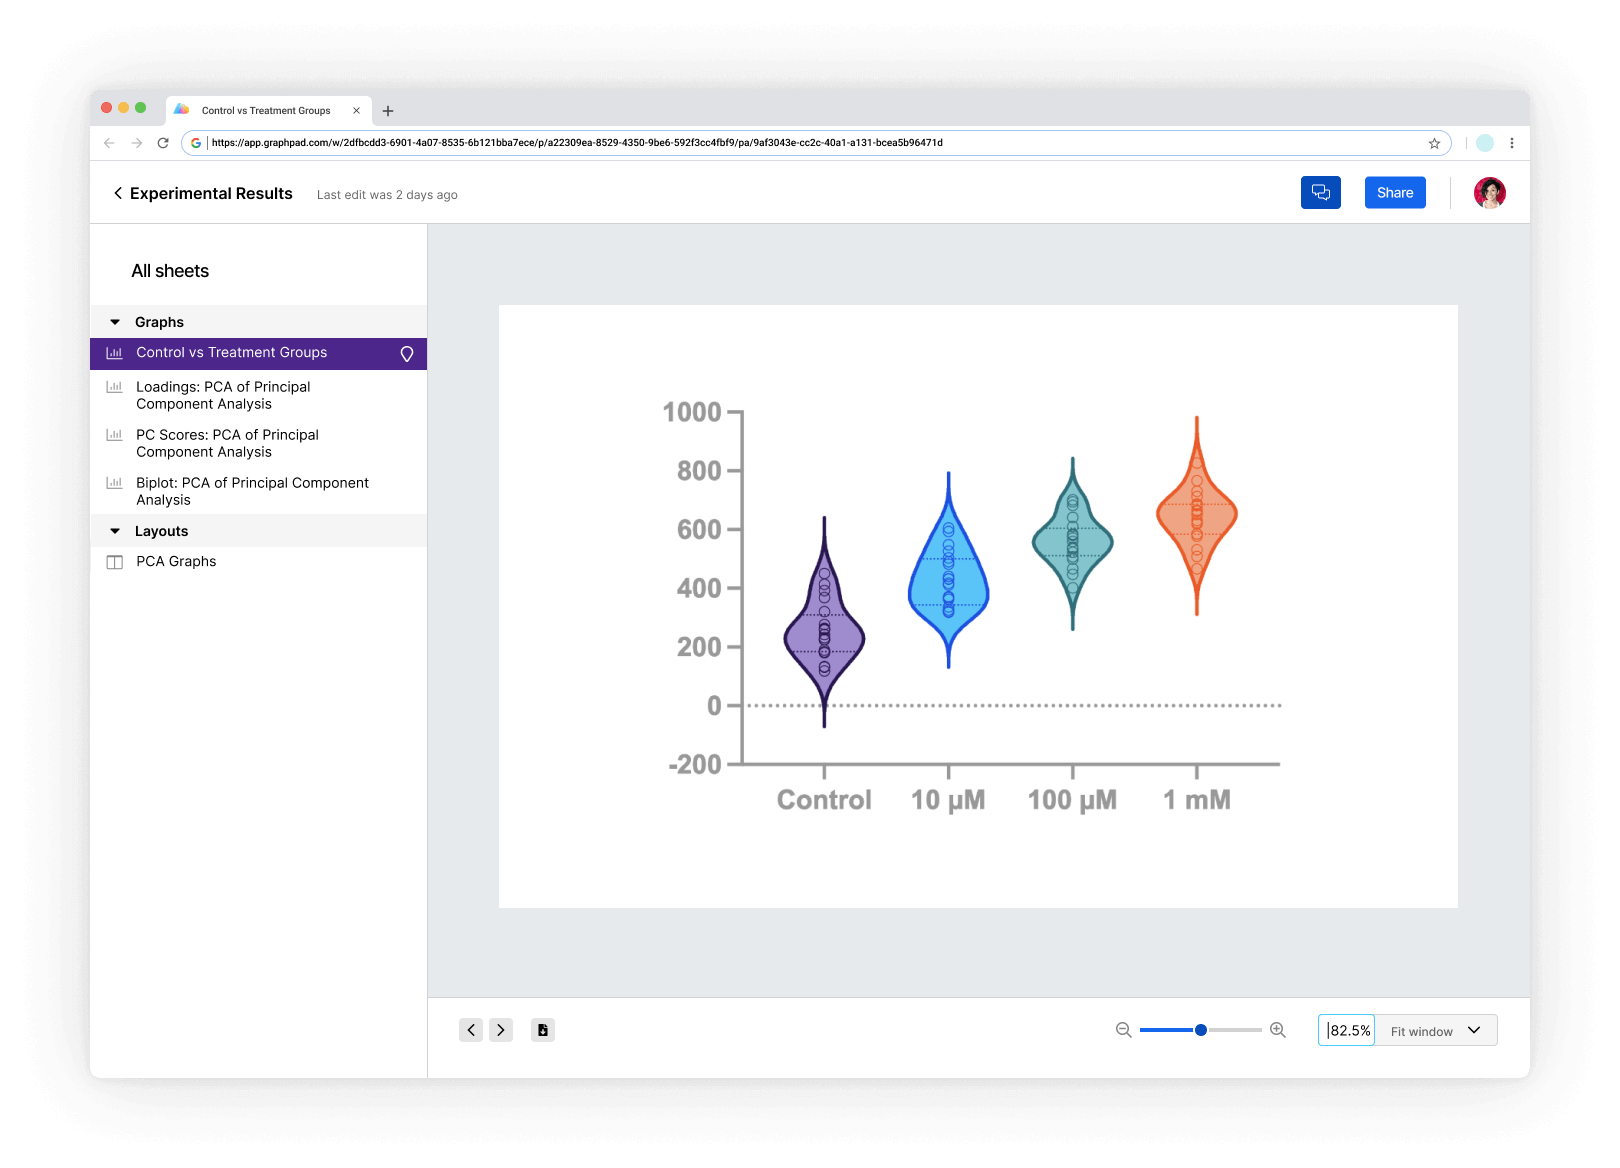This screenshot has height=1168, width=1620.
Task: Go to next sheet arrow
Action: 501,1030
